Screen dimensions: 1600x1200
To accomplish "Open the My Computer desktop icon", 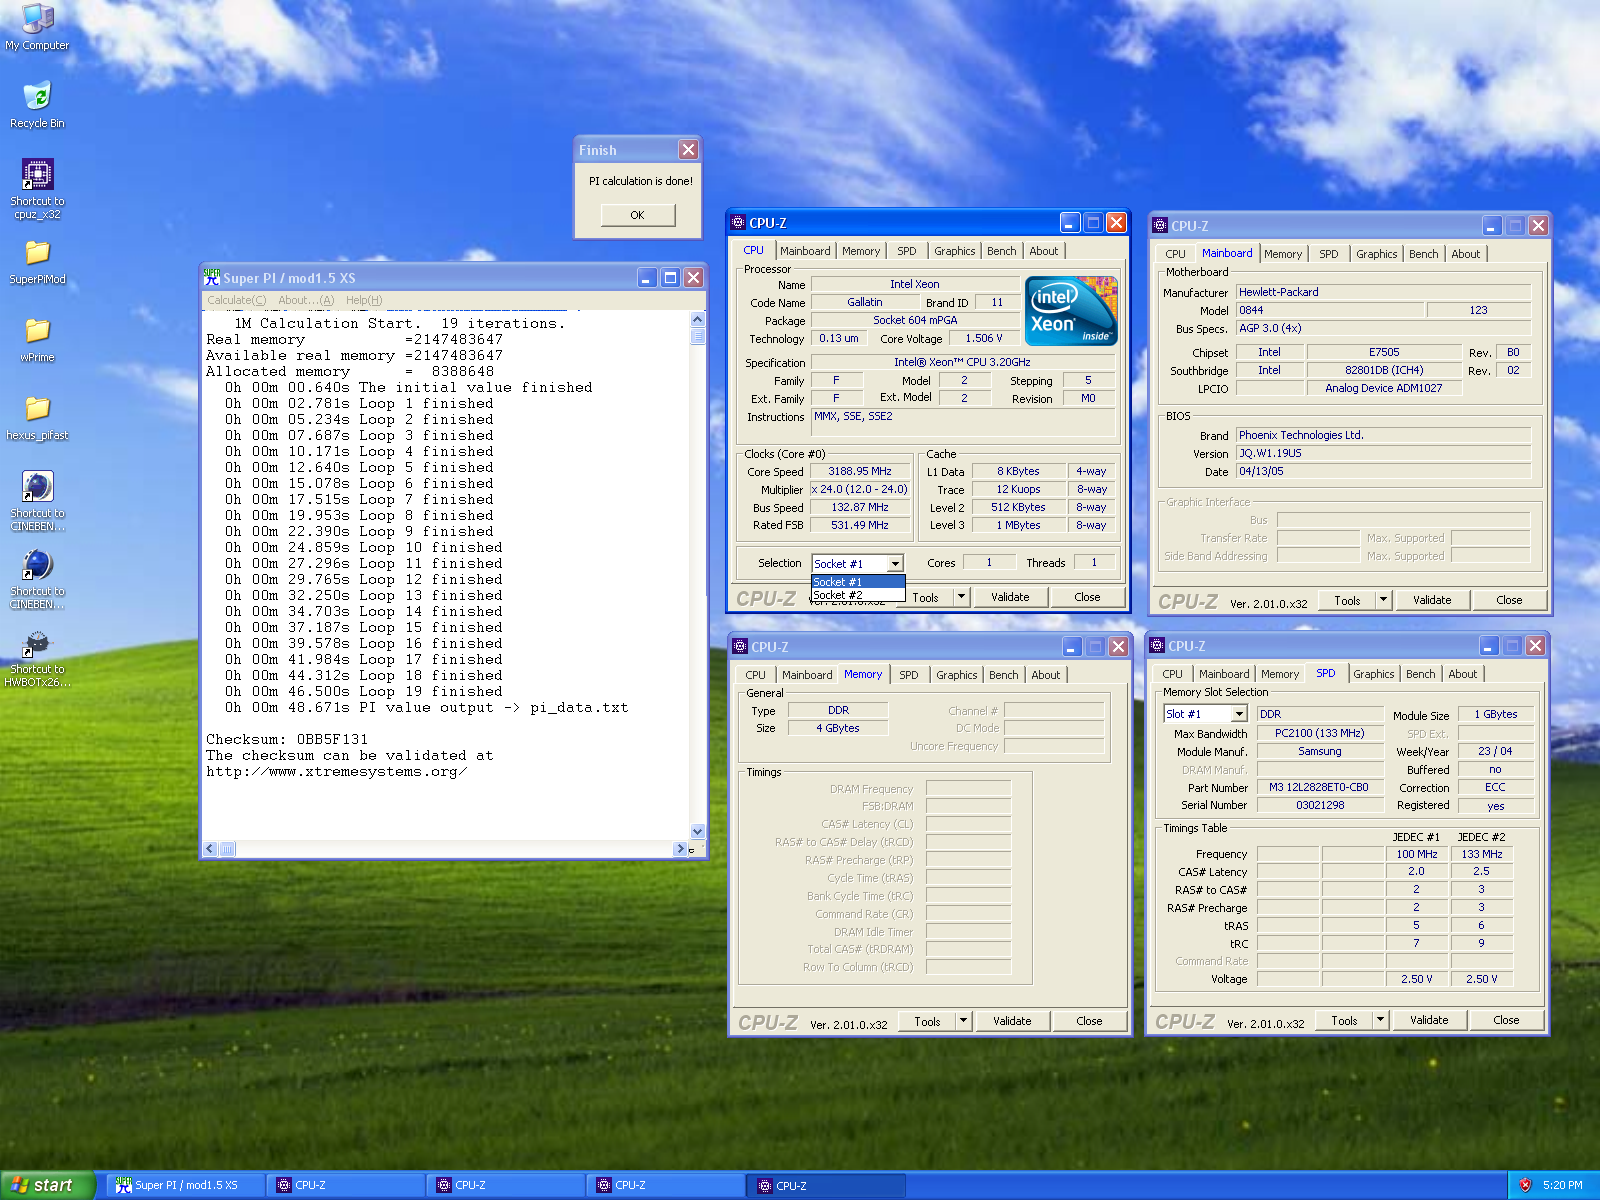I will (x=37, y=18).
